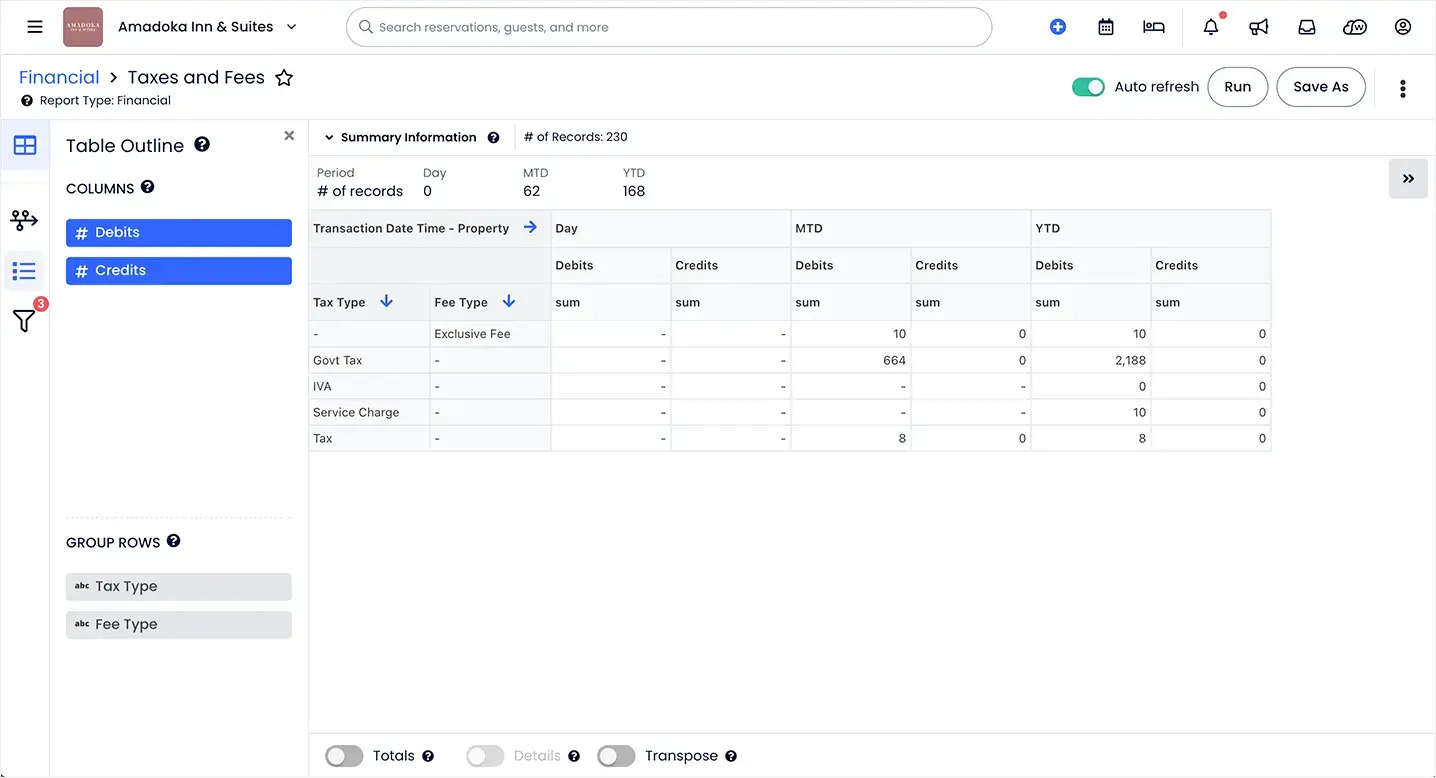This screenshot has width=1436, height=778.
Task: Click the search reservations input field
Action: [669, 27]
